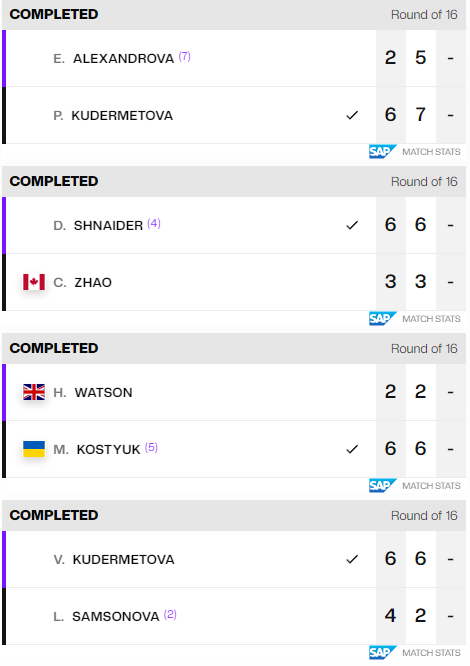The width and height of the screenshot is (470, 666).
Task: Click SAP logo under Shnaider–Zhao match
Action: click(383, 319)
